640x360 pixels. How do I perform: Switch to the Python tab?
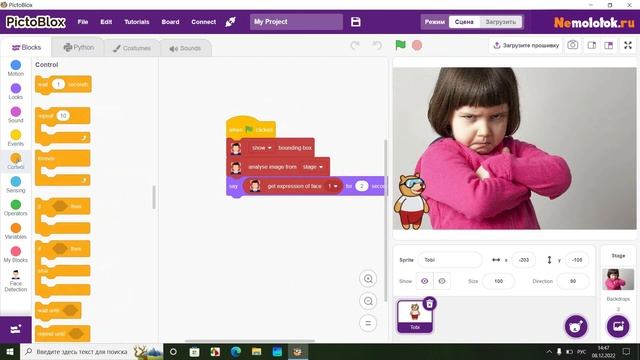pyautogui.click(x=78, y=47)
